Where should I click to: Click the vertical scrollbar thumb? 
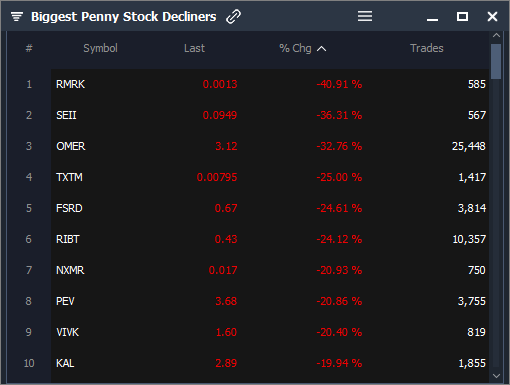coord(496,61)
